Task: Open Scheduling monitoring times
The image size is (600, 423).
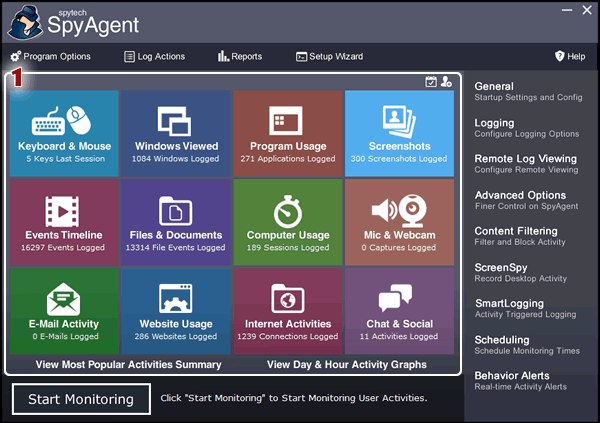Action: (x=527, y=345)
